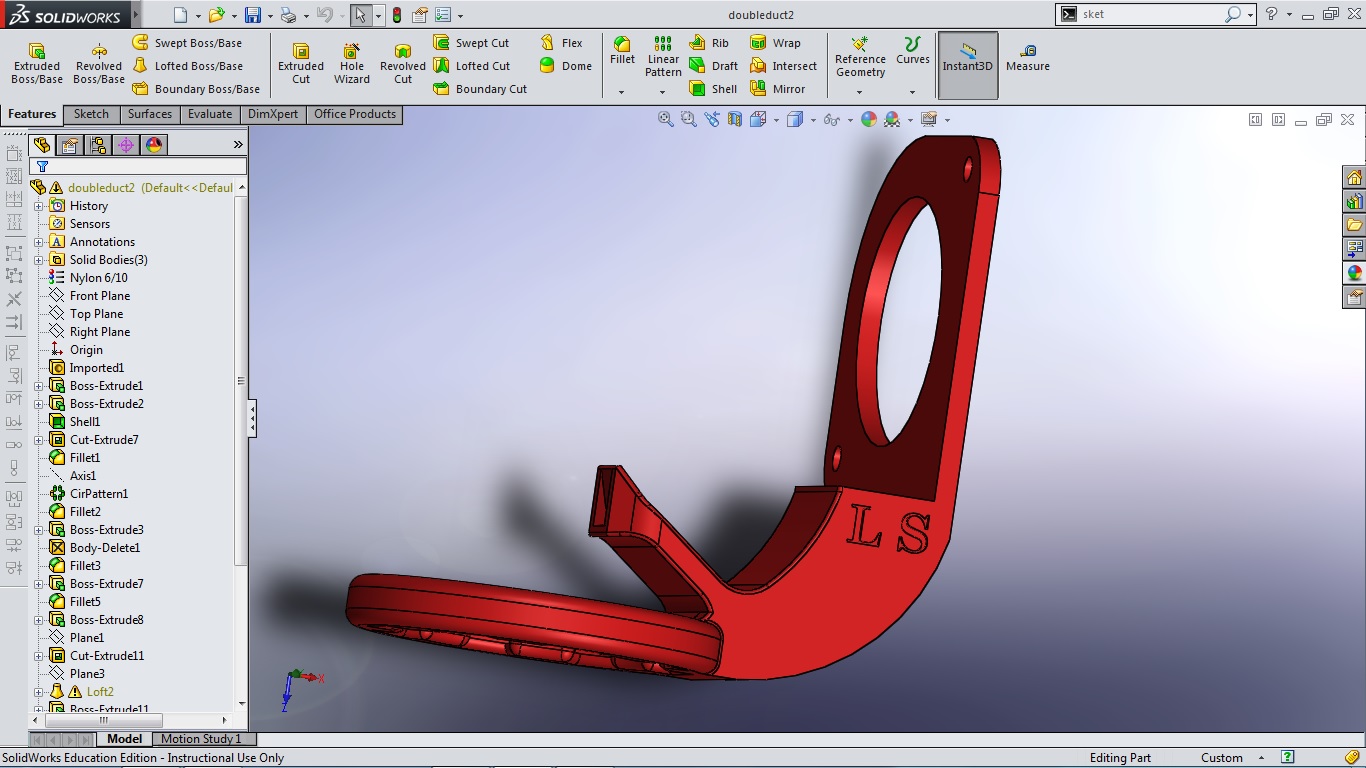Click Zoom to Fit in view toolbar
1366x768 pixels.
coord(665,120)
